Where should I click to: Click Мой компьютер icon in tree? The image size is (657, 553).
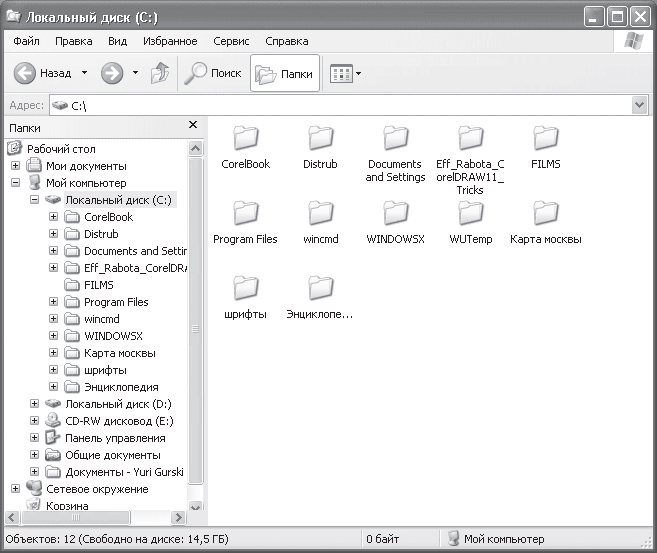(x=34, y=183)
